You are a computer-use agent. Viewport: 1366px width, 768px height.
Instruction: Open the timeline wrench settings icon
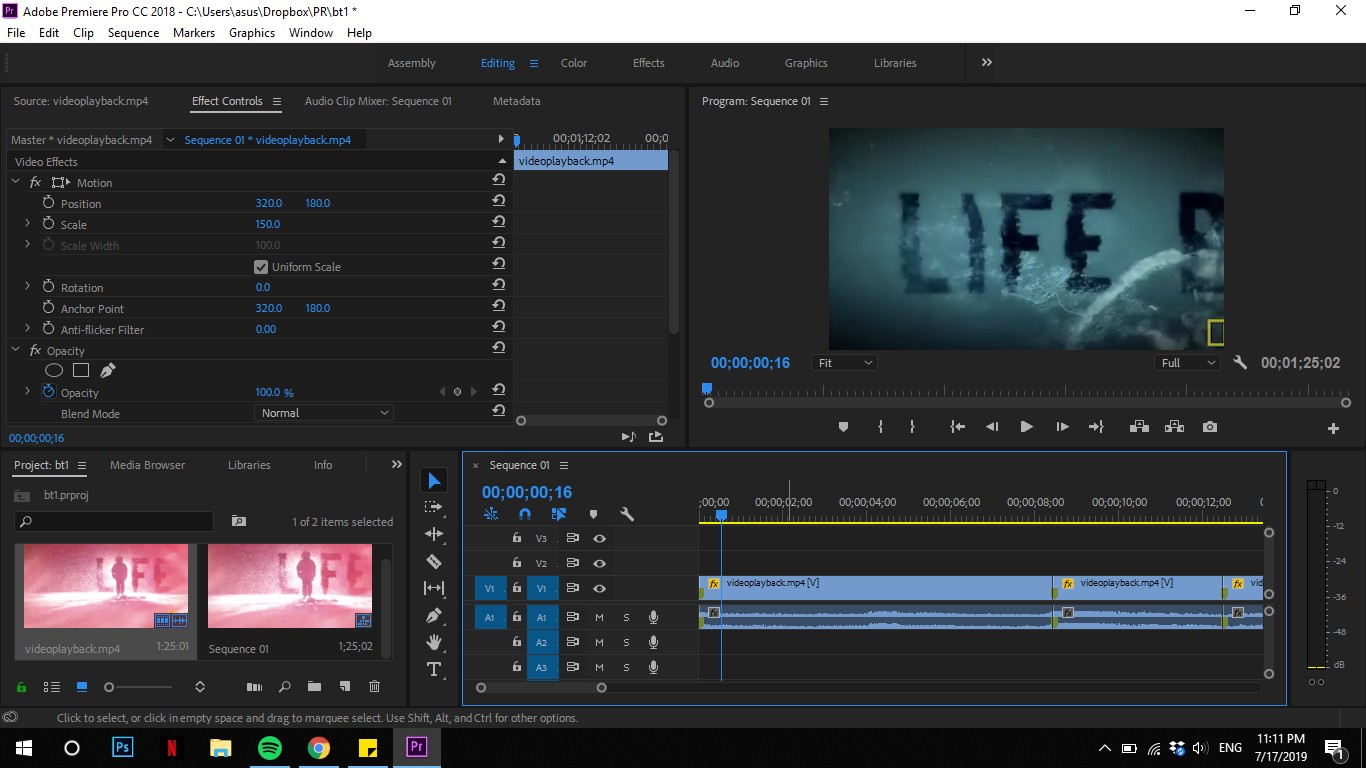(627, 514)
